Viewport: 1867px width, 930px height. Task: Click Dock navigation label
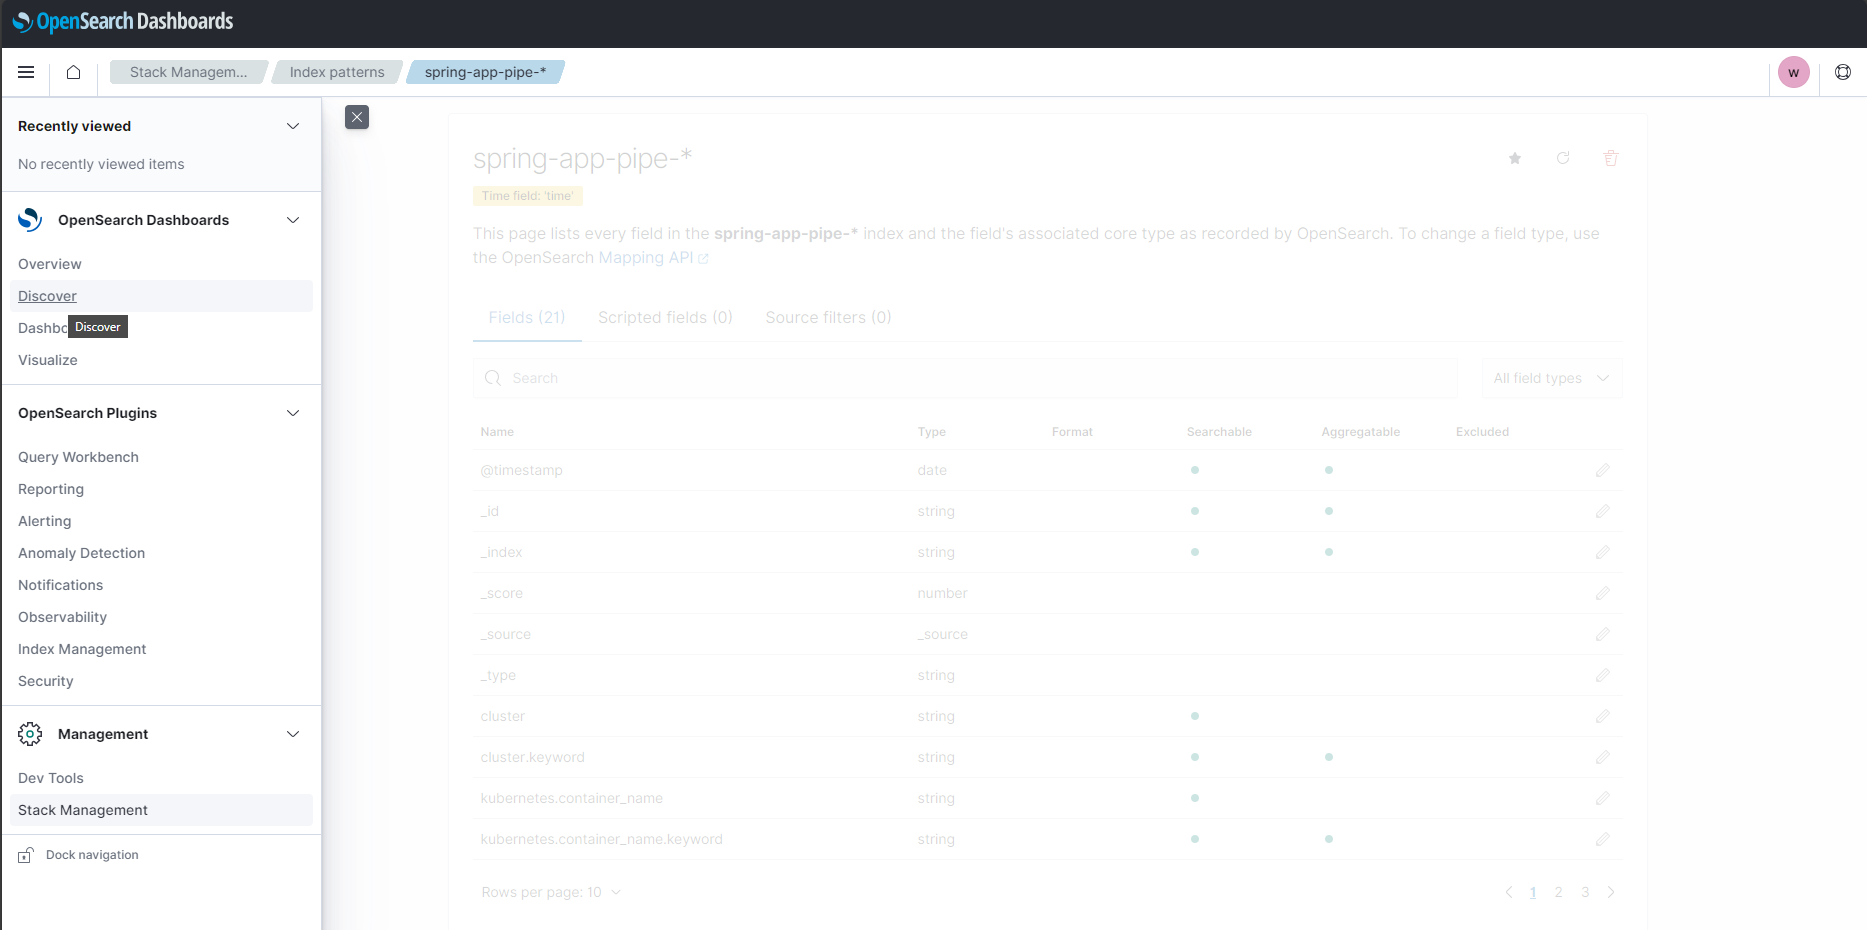pos(92,855)
